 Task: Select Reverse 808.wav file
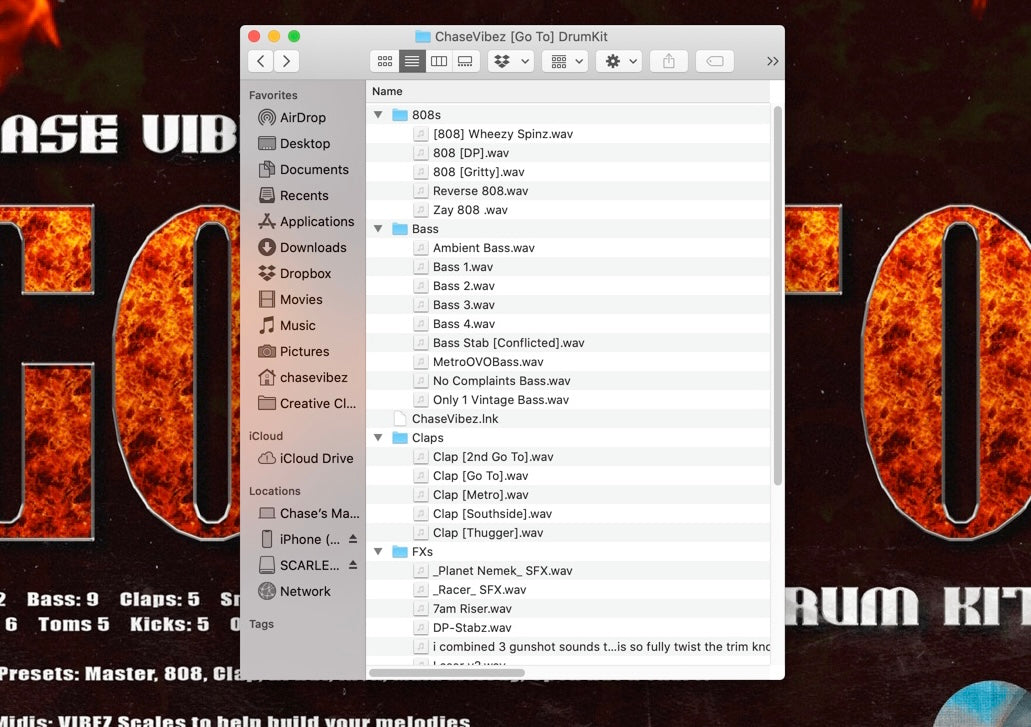568,191
